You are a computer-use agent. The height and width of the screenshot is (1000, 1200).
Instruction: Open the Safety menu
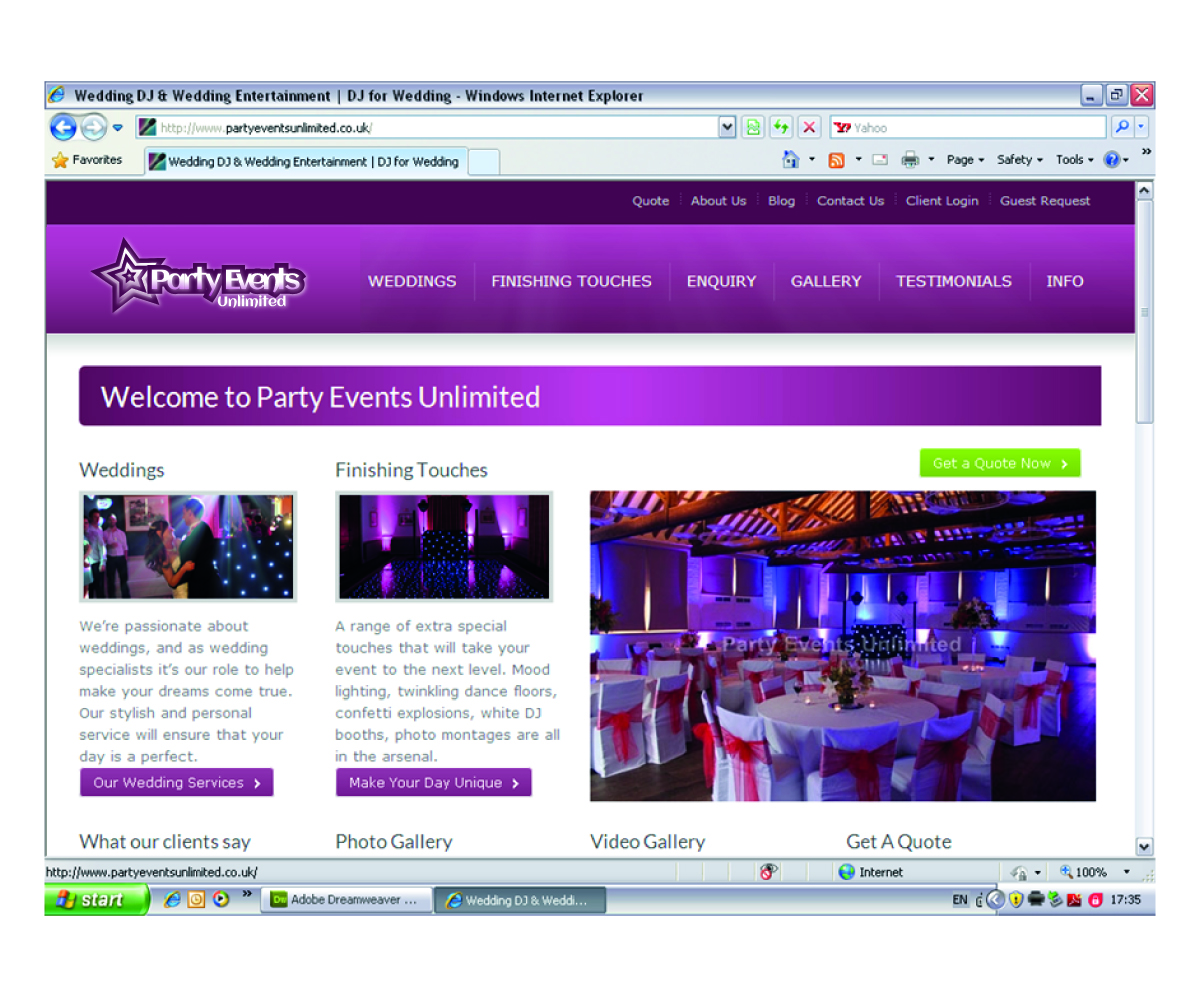click(x=1020, y=160)
